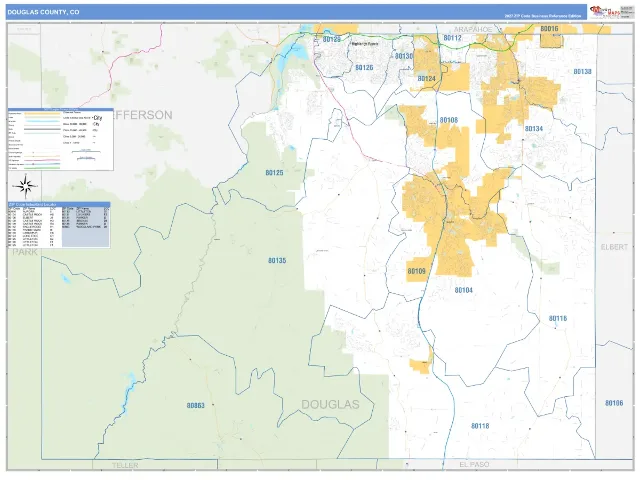Click ZIP code label 80125

(274, 173)
